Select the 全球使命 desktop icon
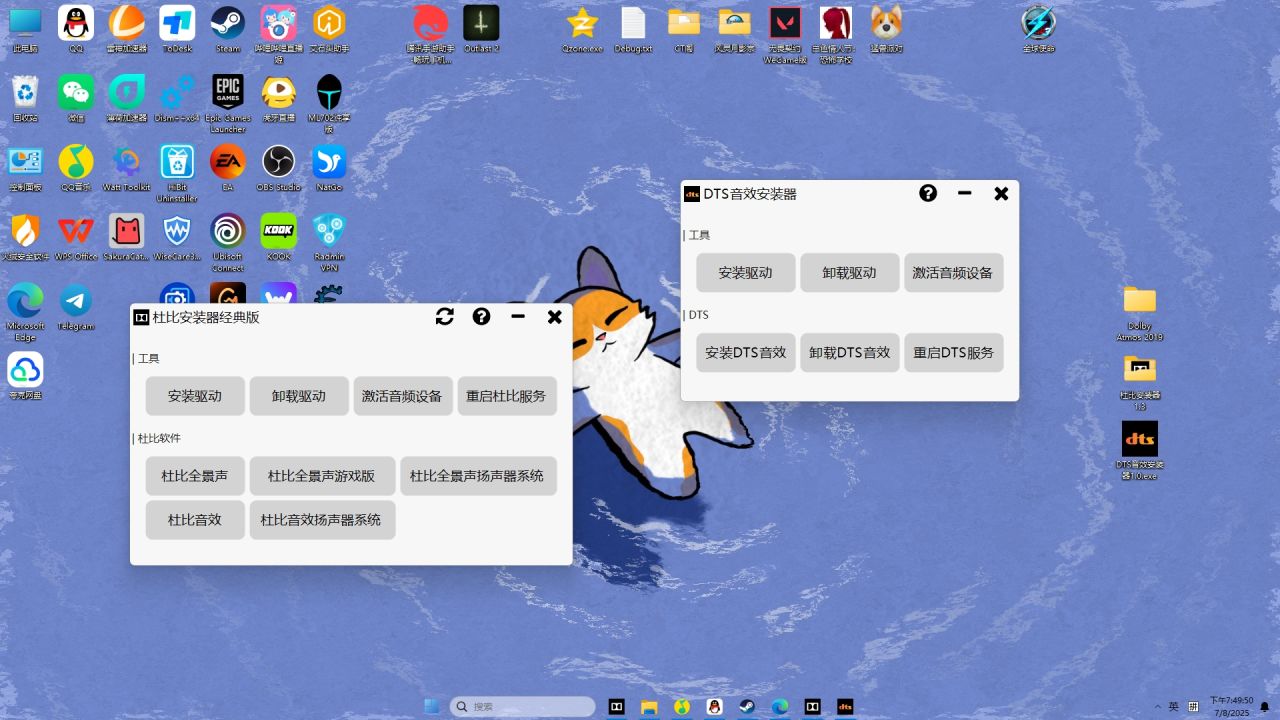The height and width of the screenshot is (720, 1280). 1039,28
